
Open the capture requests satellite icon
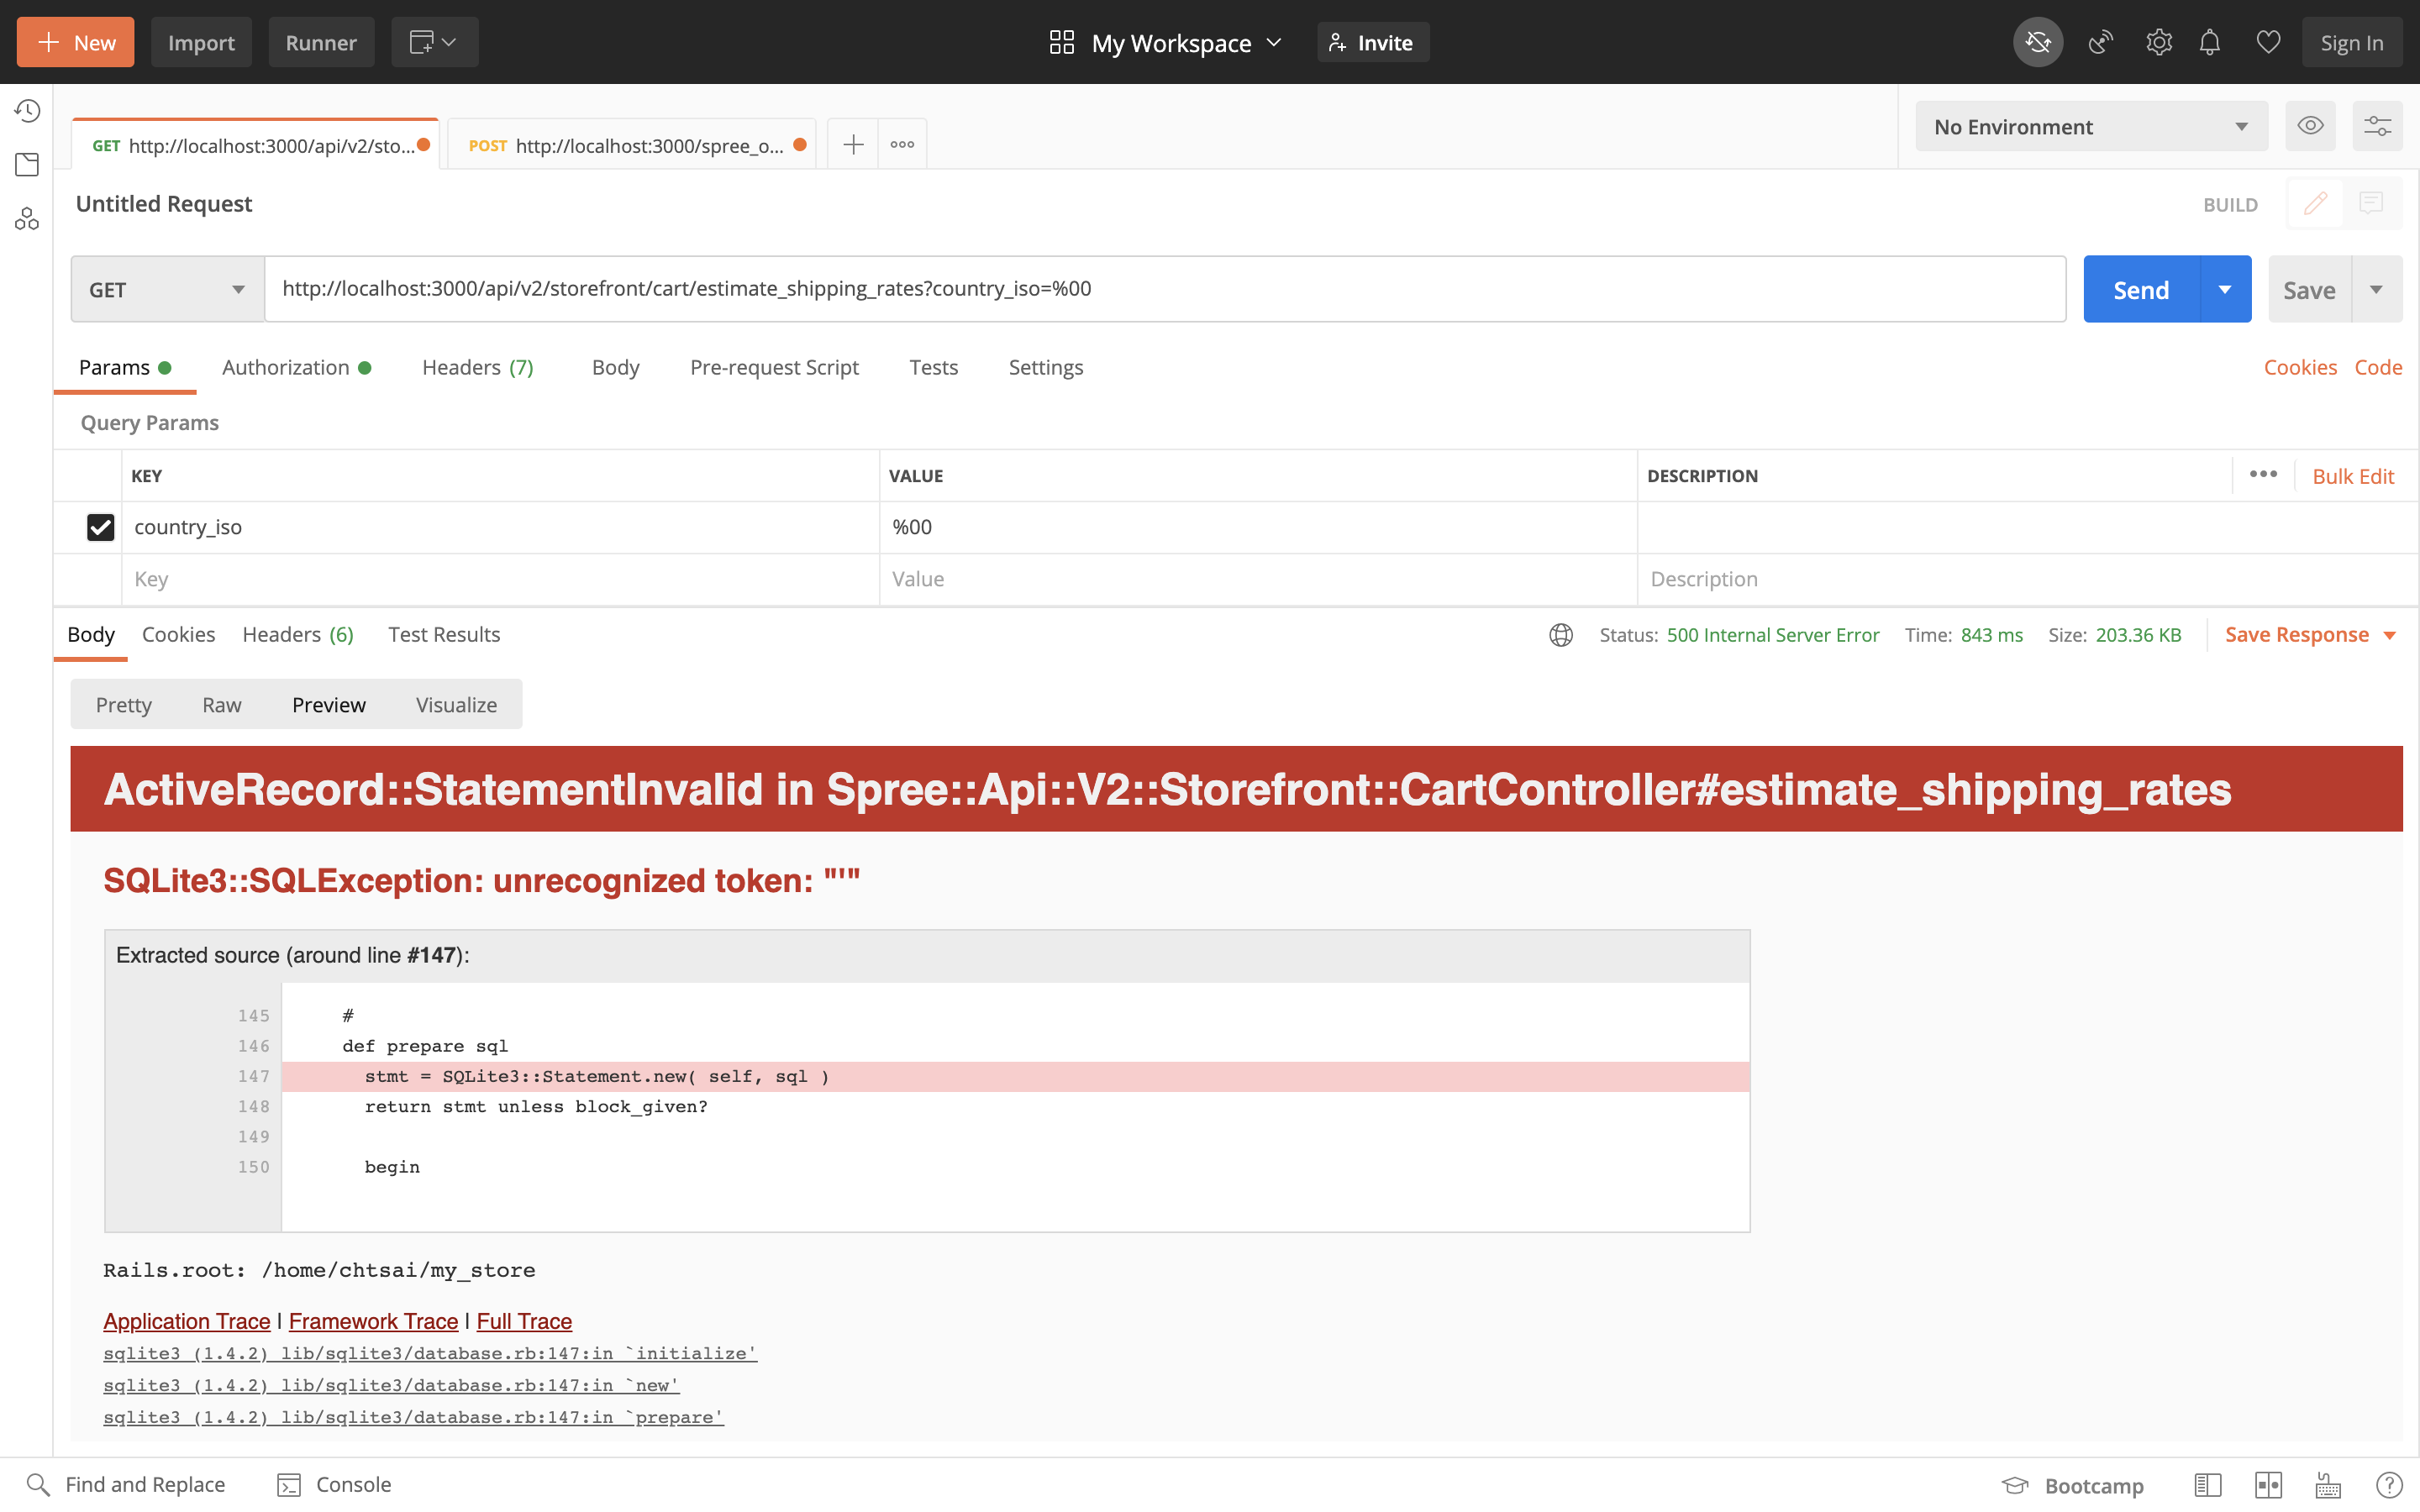2099,42
